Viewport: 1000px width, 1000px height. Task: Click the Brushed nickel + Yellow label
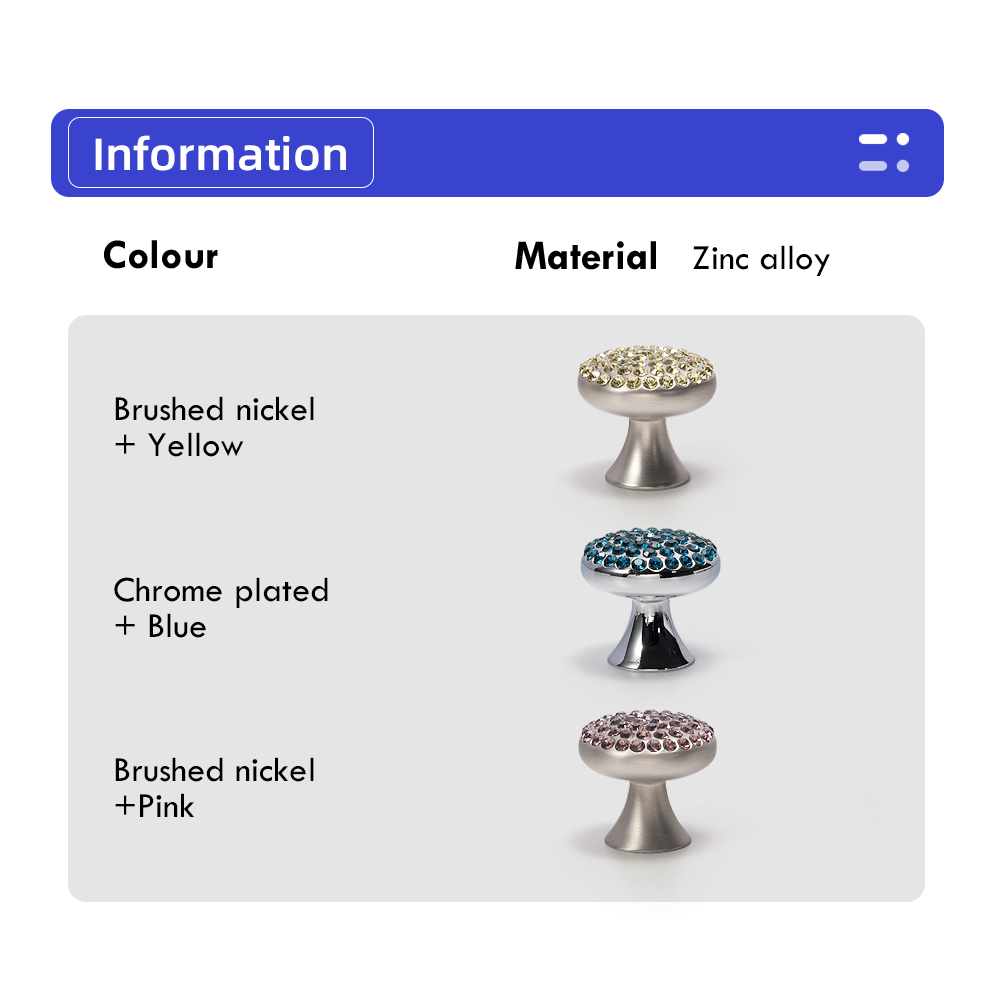214,427
